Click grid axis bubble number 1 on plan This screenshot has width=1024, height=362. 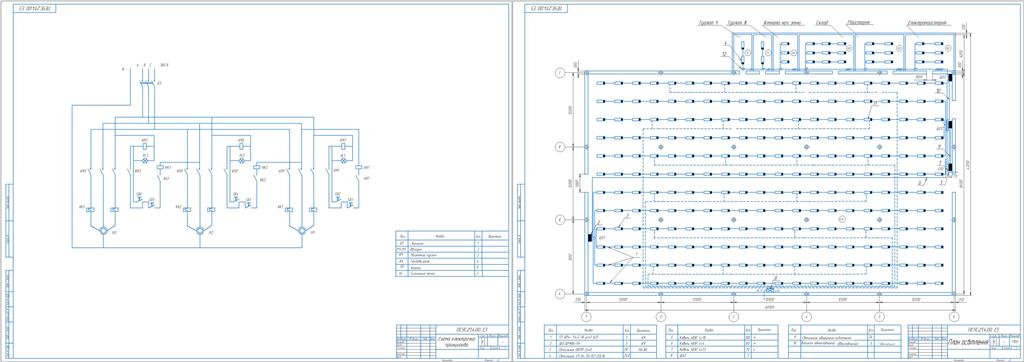pyautogui.click(x=586, y=316)
